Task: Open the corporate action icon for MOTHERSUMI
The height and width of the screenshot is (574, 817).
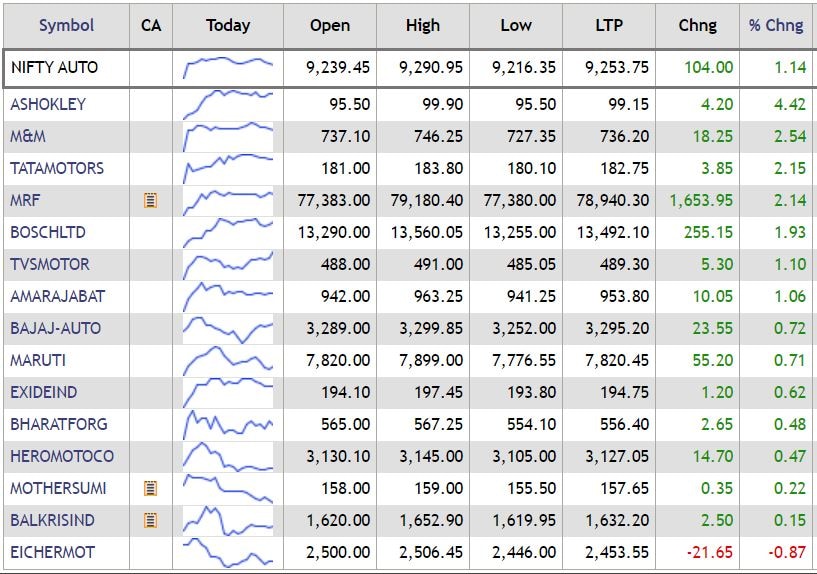Action: pos(151,489)
